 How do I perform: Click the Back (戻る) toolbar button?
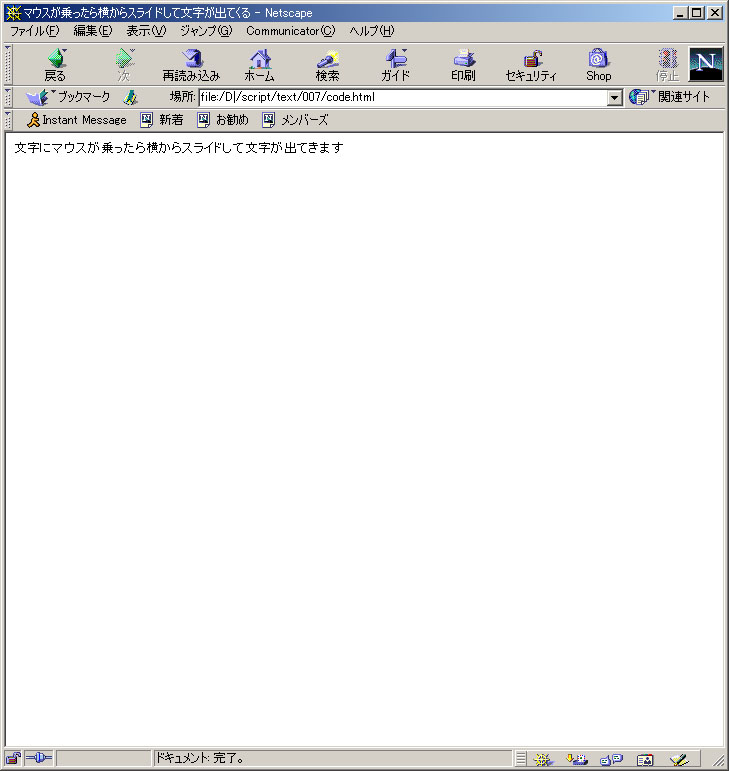pyautogui.click(x=55, y=64)
